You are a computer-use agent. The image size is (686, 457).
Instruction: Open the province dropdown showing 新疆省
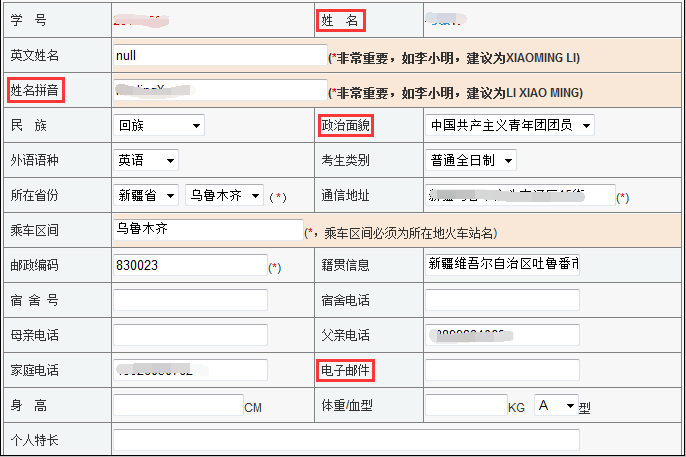coord(146,195)
